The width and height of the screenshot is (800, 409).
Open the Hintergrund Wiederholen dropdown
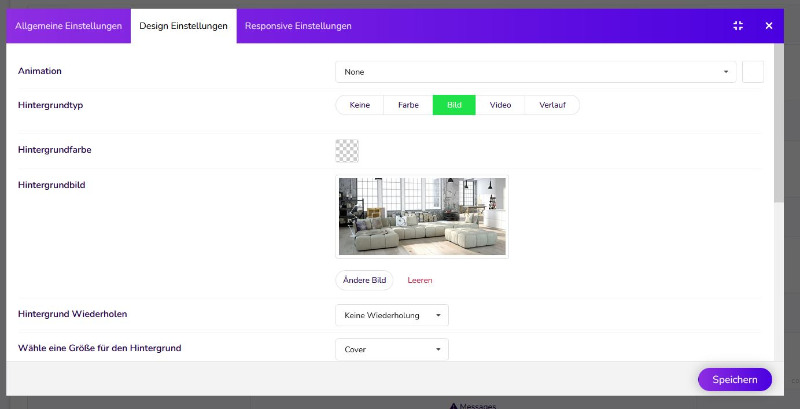click(392, 315)
